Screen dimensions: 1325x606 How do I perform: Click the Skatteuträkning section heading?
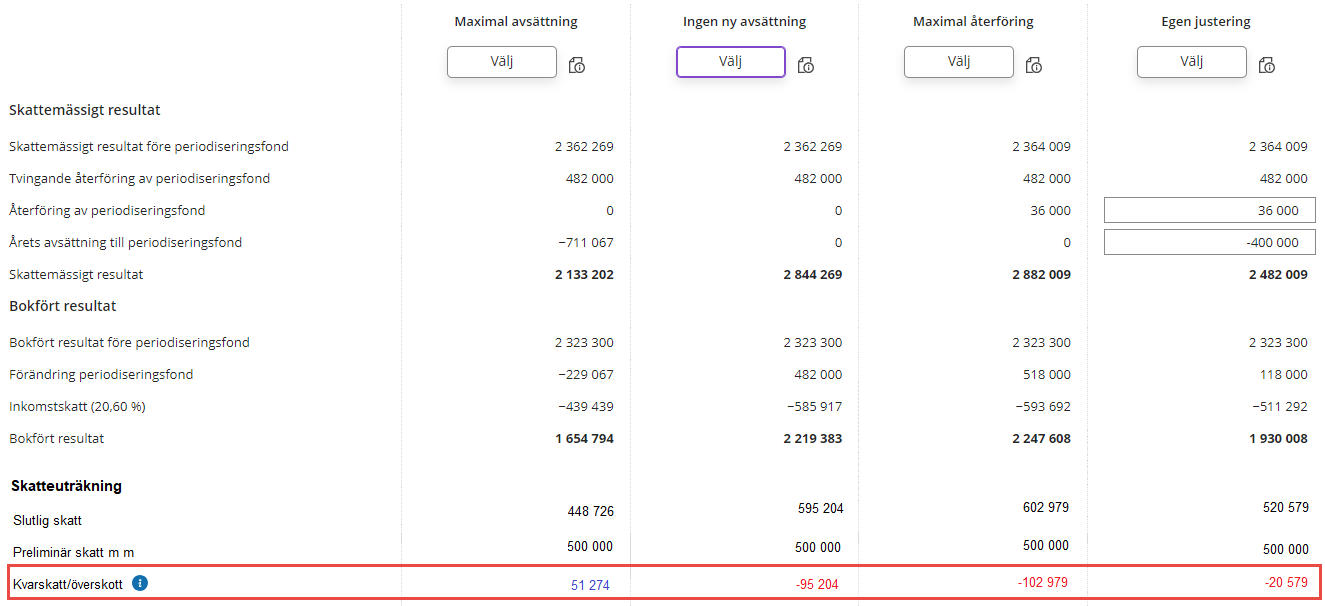(x=66, y=486)
